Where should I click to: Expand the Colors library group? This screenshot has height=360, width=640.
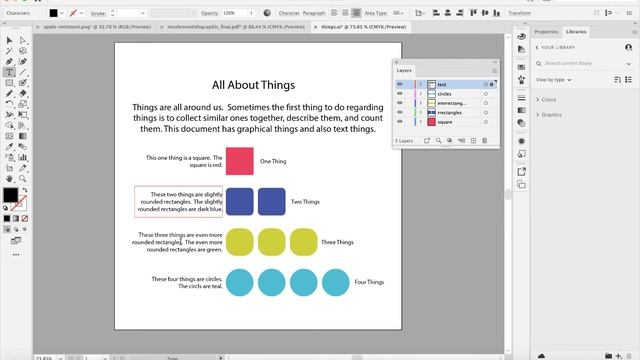pyautogui.click(x=538, y=100)
